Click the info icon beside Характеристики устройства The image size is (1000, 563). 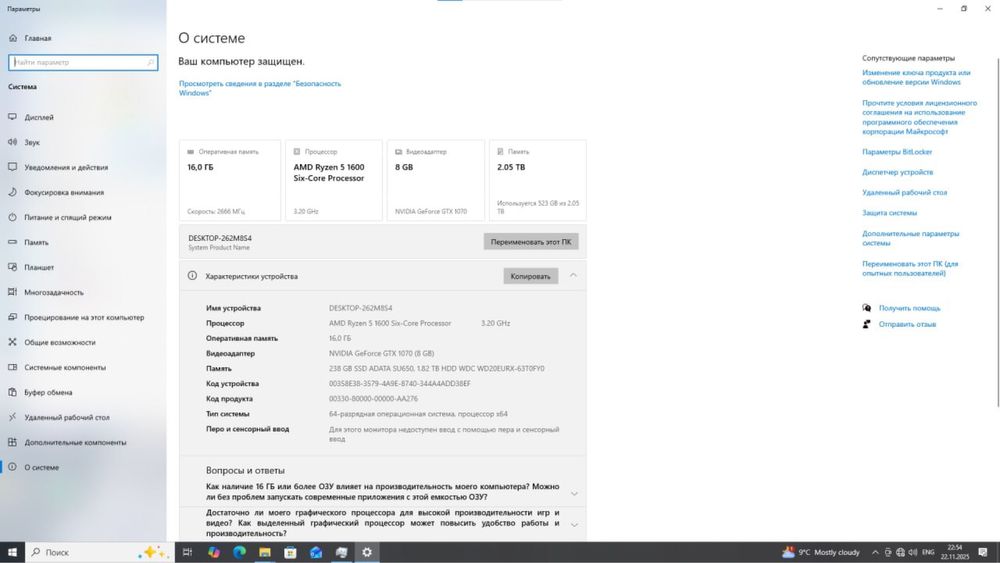point(192,276)
